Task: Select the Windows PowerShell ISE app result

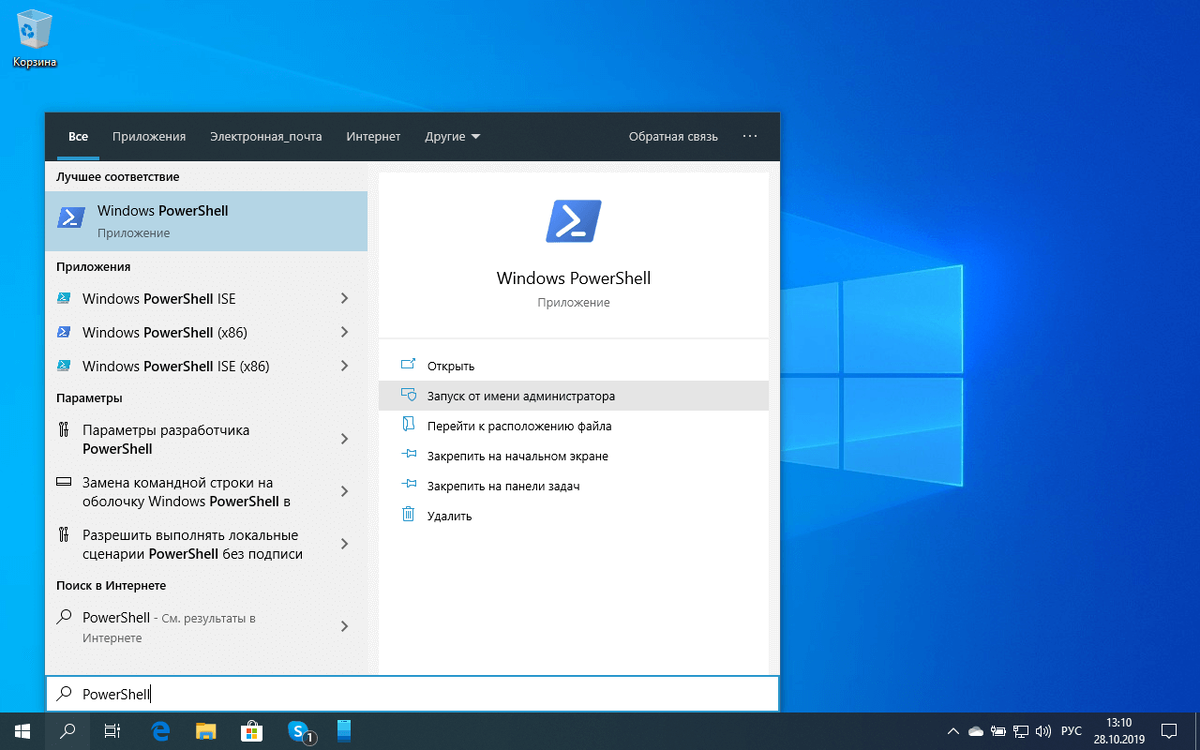Action: point(191,298)
